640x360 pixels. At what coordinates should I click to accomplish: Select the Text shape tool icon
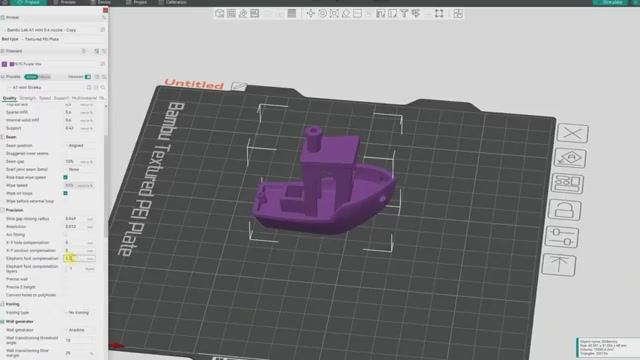coord(404,13)
